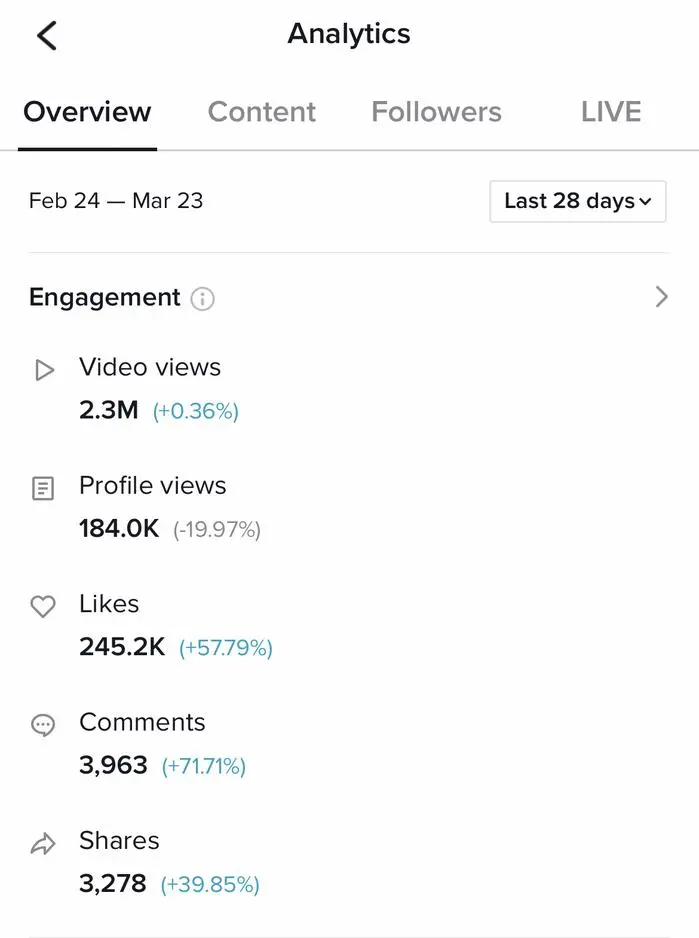Viewport: 699px width, 938px height.
Task: Click the 184.0K profile views value
Action: point(119,529)
